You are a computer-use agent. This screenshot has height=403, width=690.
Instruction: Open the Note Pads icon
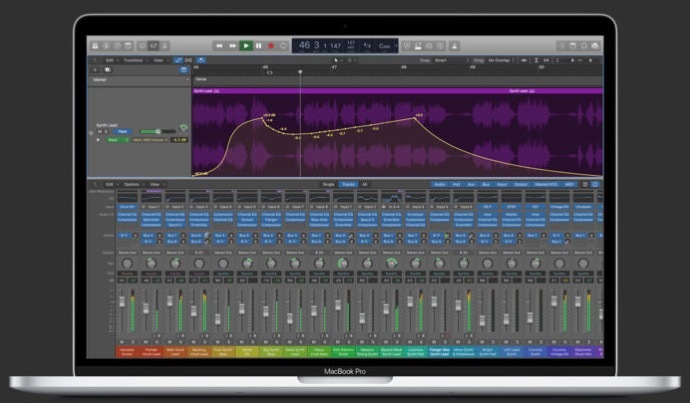[573, 46]
